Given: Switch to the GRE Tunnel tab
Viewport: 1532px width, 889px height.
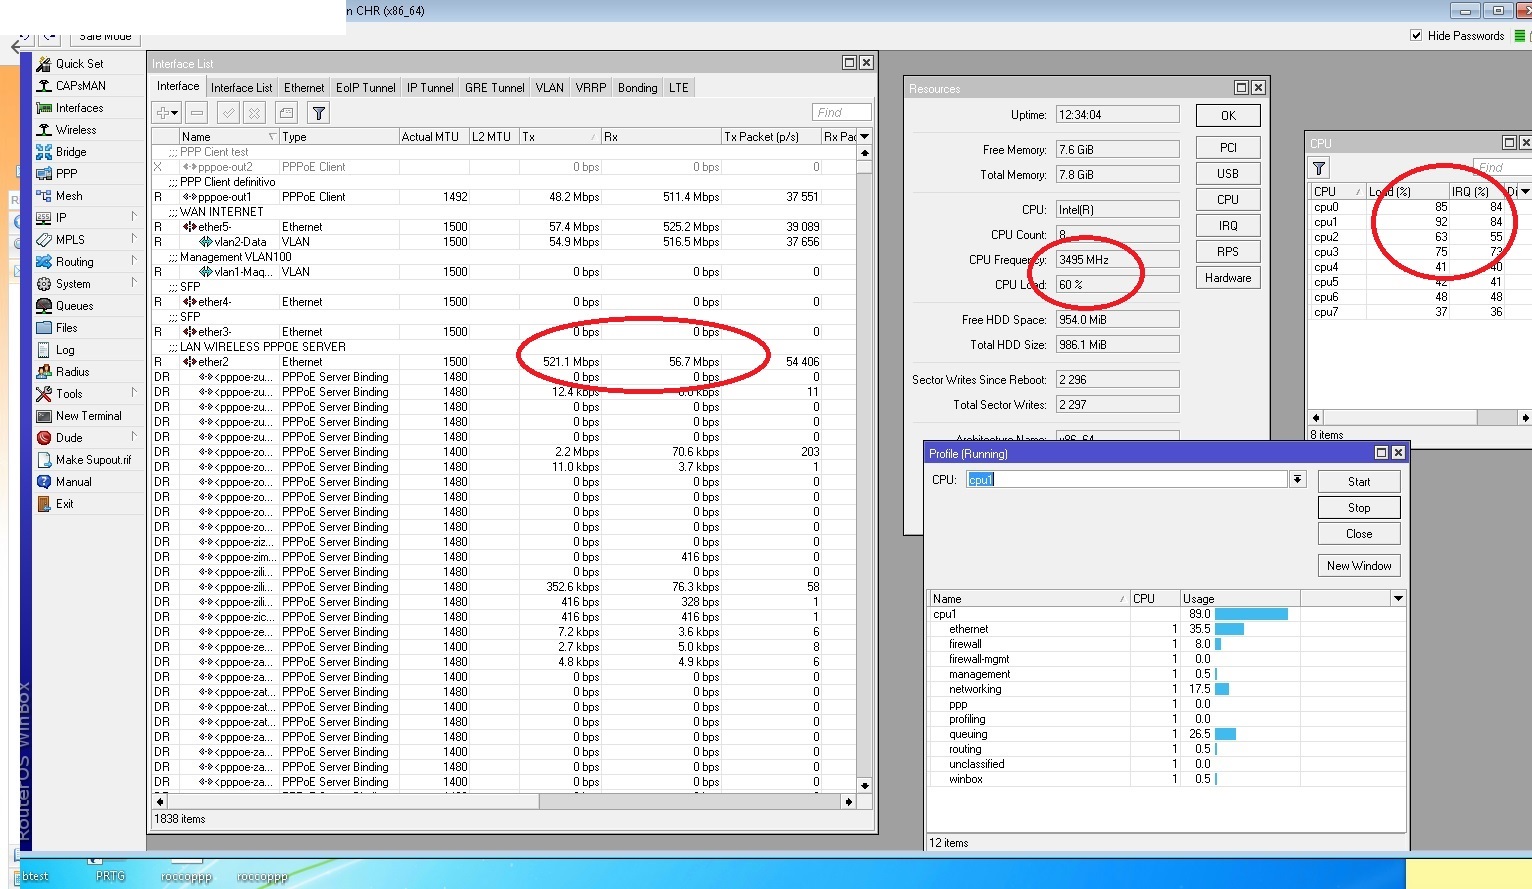Looking at the screenshot, I should pyautogui.click(x=495, y=88).
